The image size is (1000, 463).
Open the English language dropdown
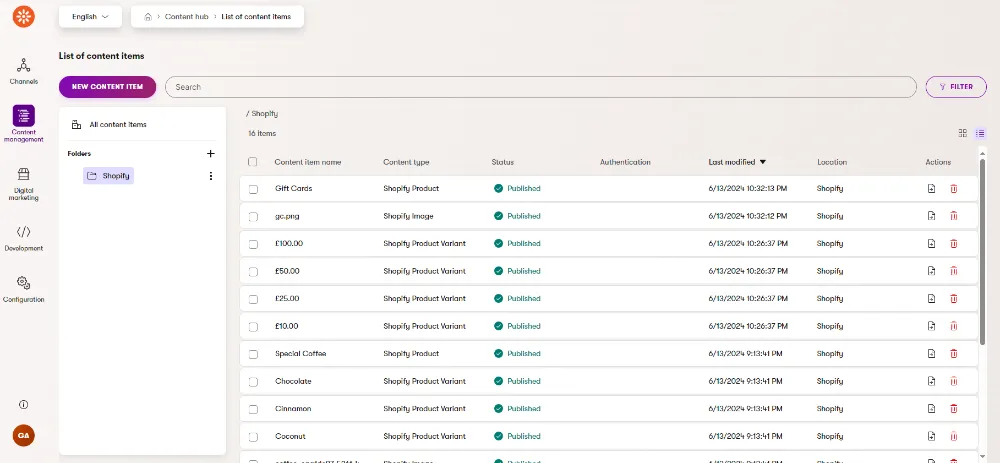[90, 17]
